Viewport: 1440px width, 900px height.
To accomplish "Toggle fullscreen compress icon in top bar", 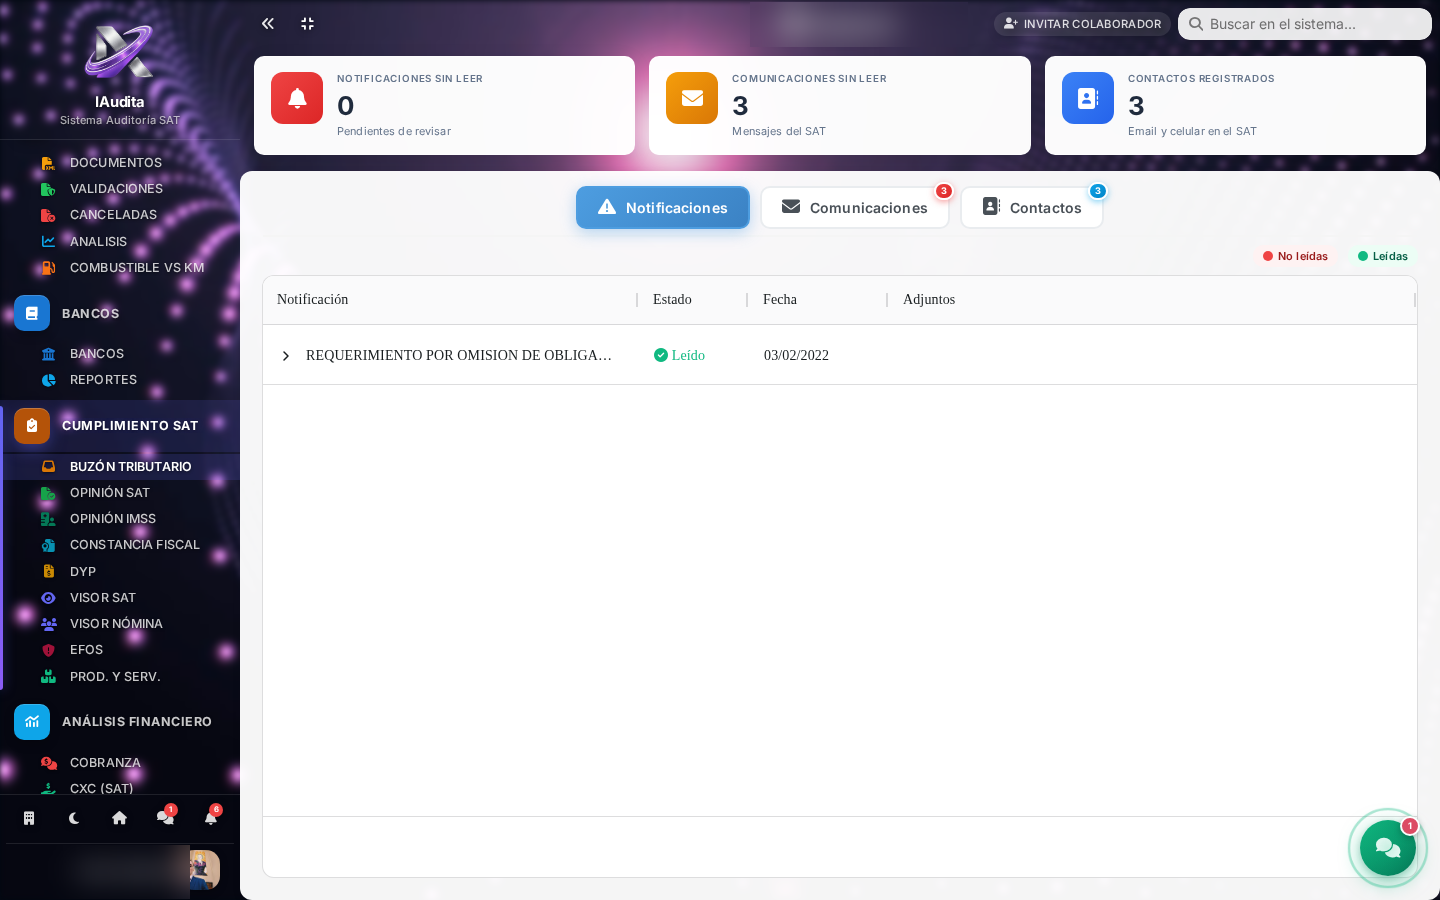I will point(308,23).
